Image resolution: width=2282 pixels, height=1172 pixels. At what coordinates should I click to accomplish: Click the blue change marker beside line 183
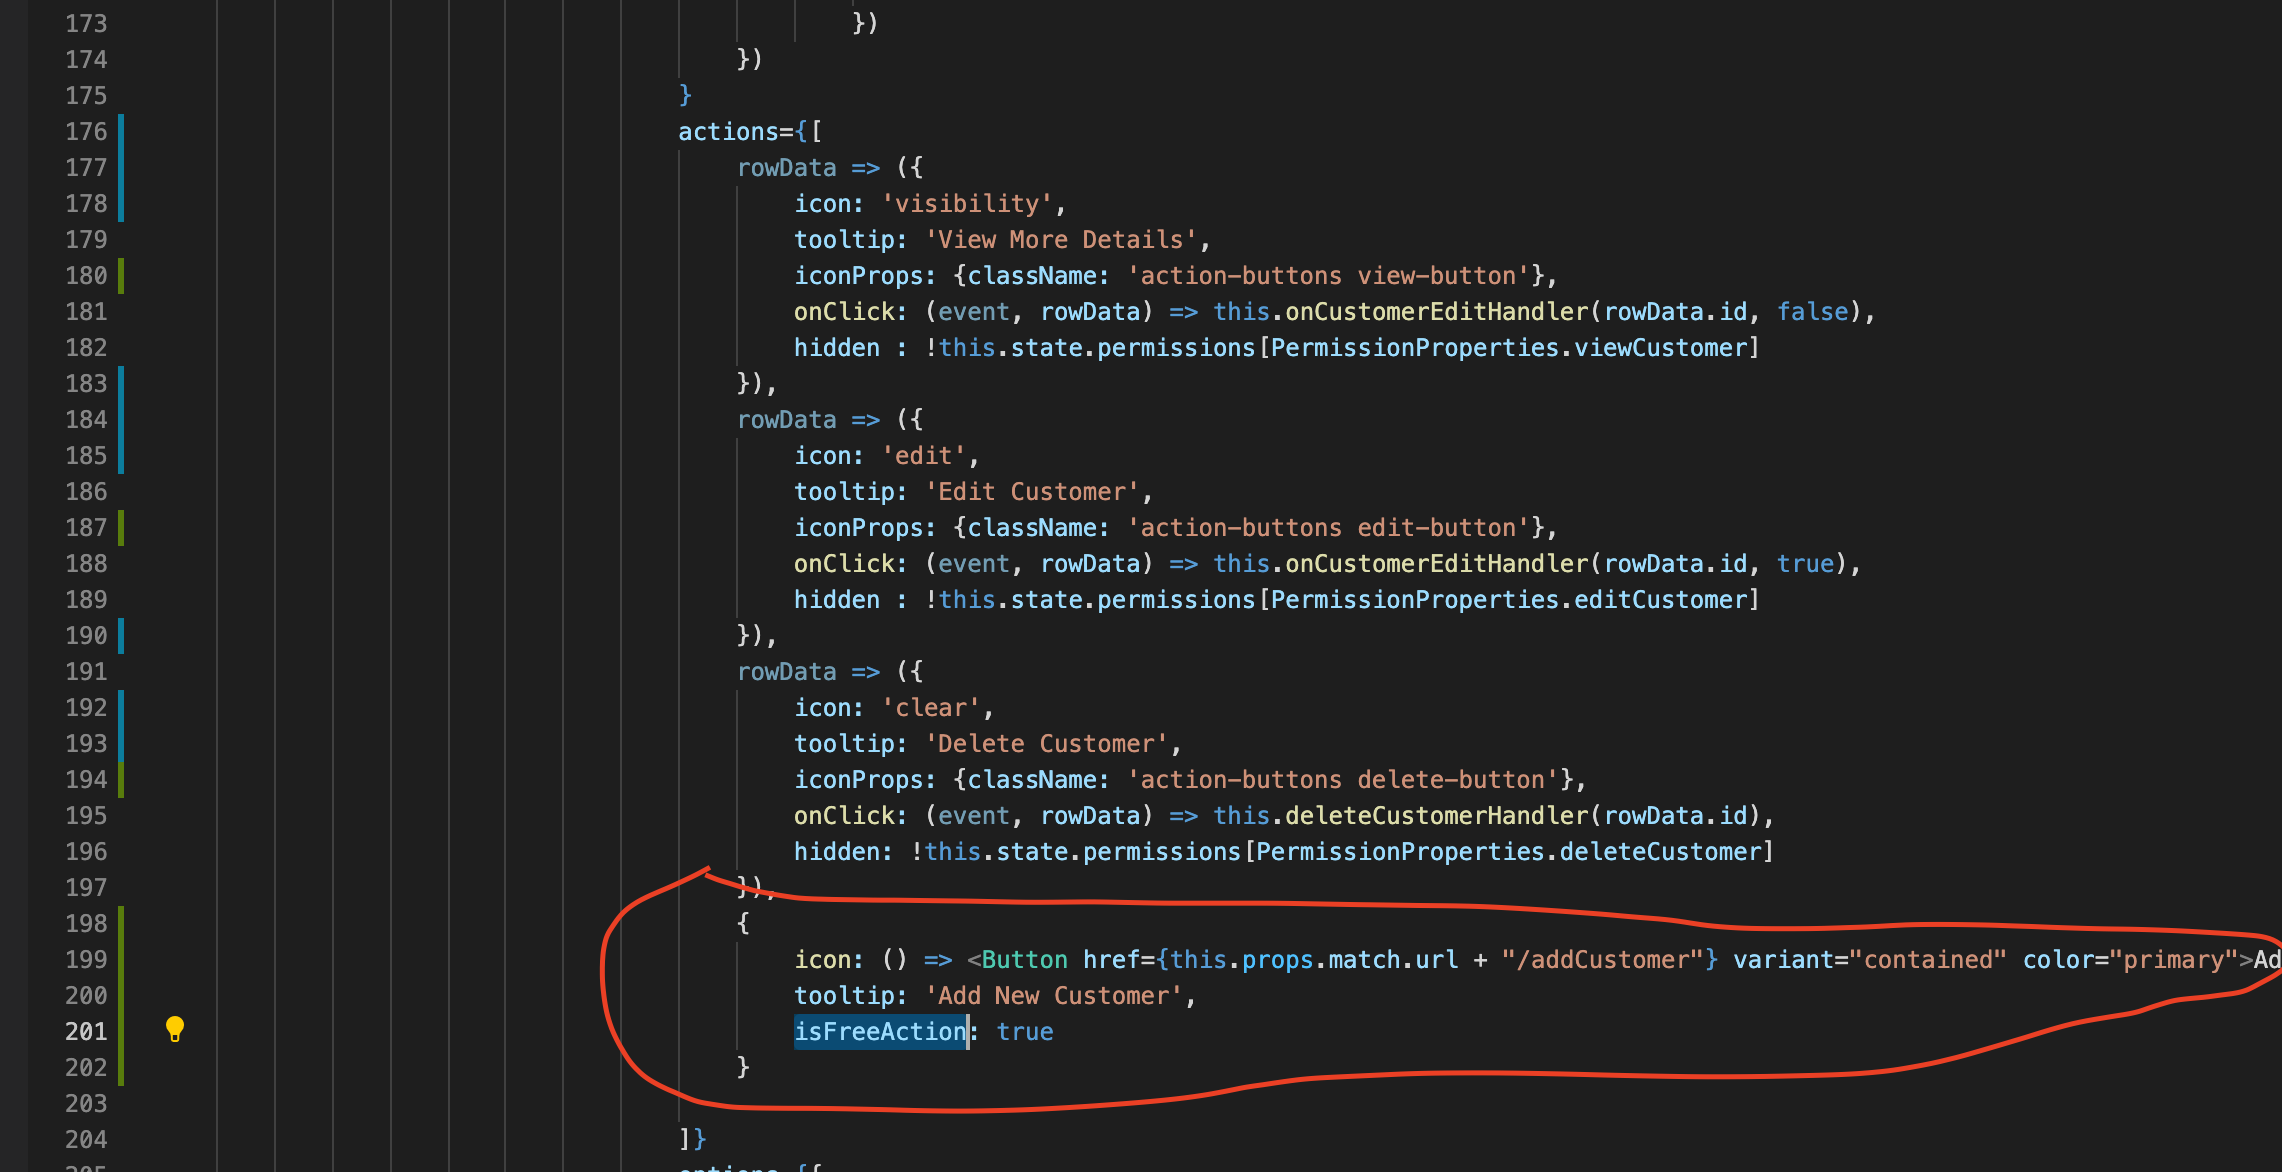click(x=121, y=384)
